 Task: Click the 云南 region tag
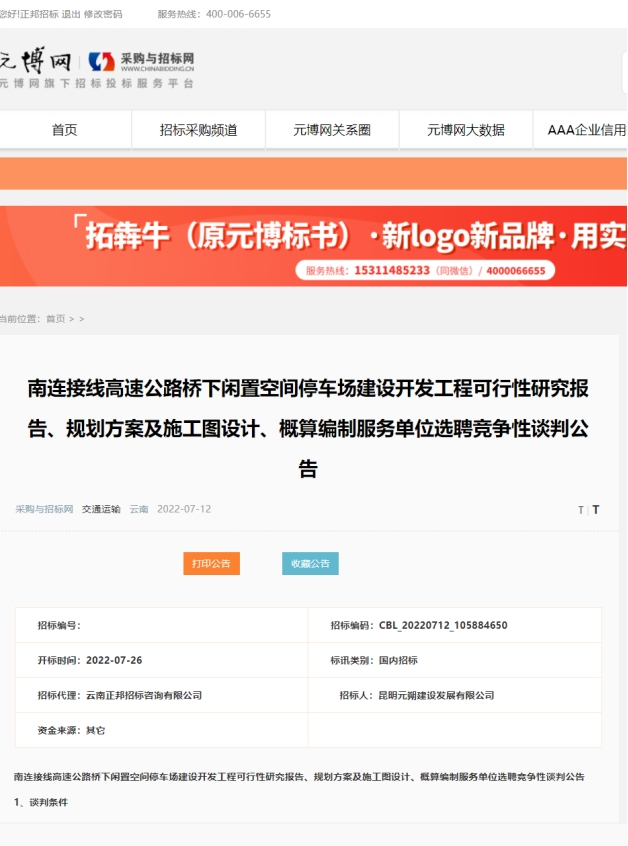point(139,509)
